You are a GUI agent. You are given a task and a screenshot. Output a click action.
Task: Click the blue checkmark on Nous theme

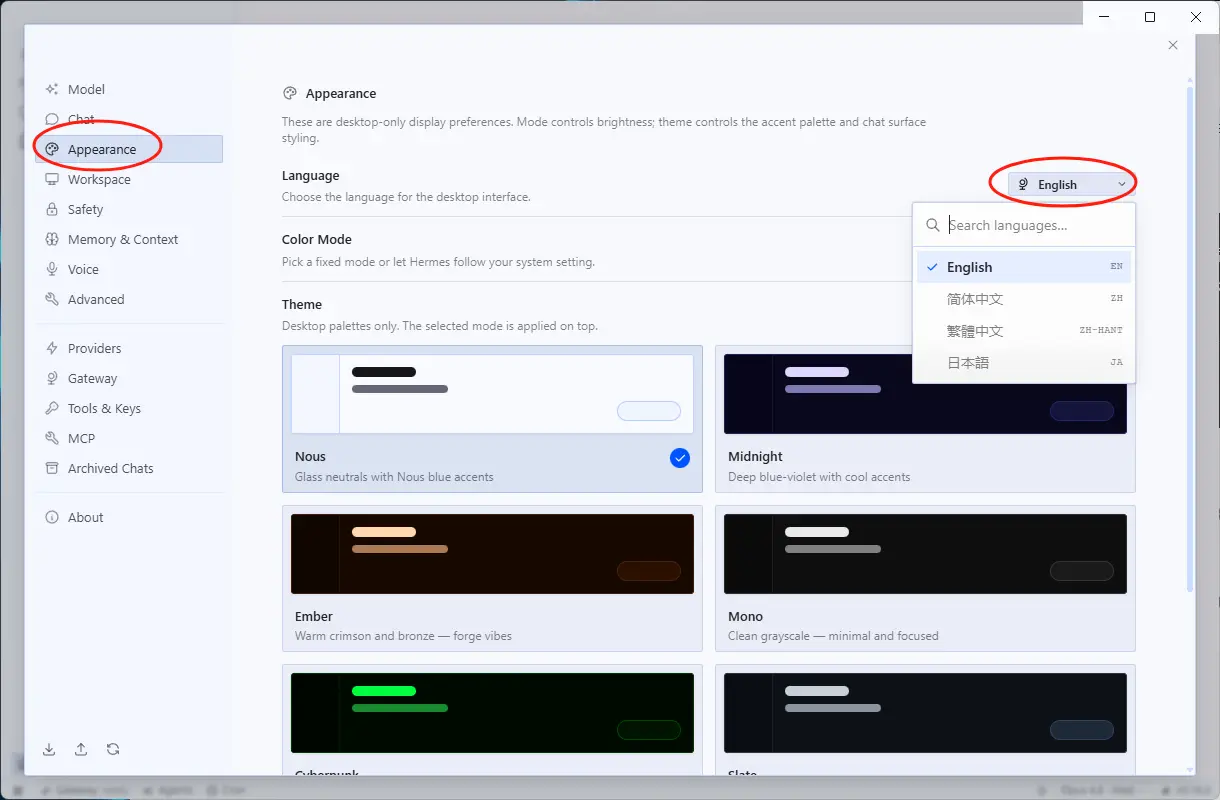[680, 458]
